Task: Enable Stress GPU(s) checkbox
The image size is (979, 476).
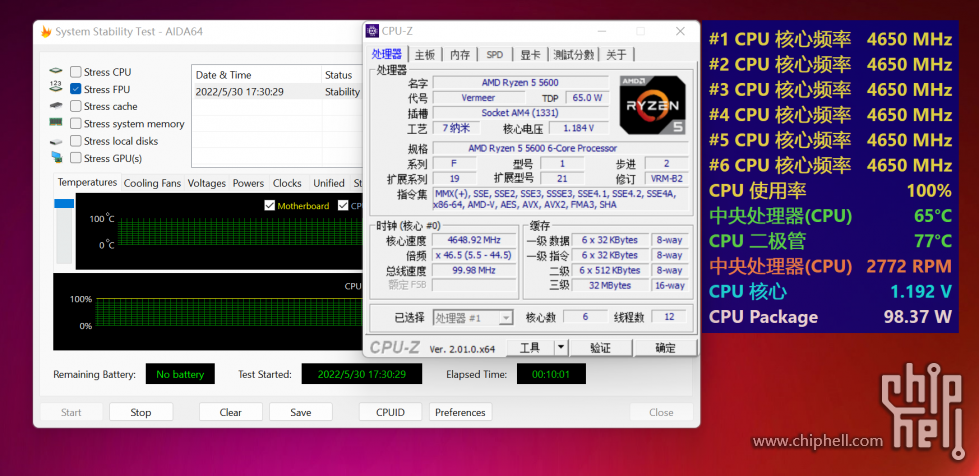Action: coord(76,158)
